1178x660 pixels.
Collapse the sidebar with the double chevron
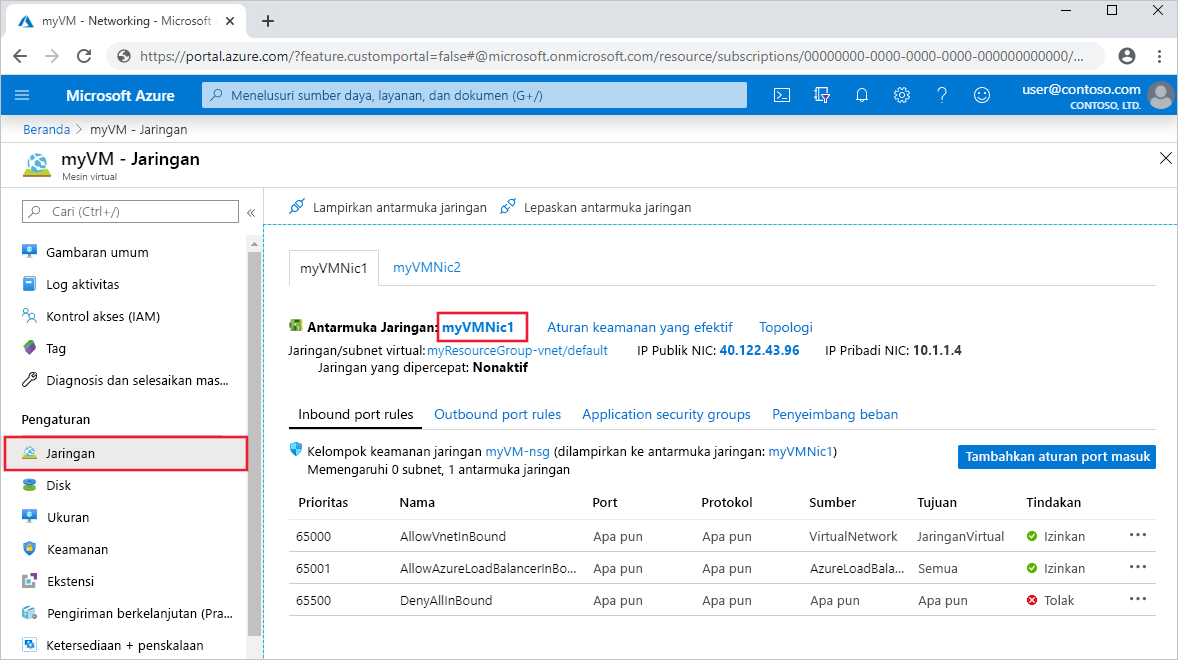pos(252,211)
